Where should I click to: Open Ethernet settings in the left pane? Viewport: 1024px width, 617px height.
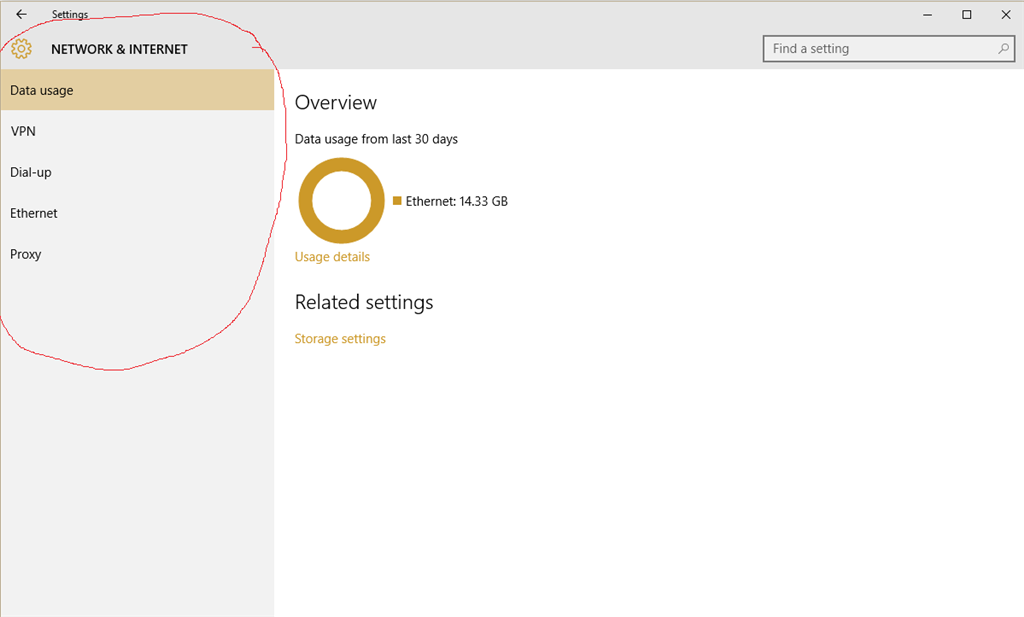pos(34,213)
